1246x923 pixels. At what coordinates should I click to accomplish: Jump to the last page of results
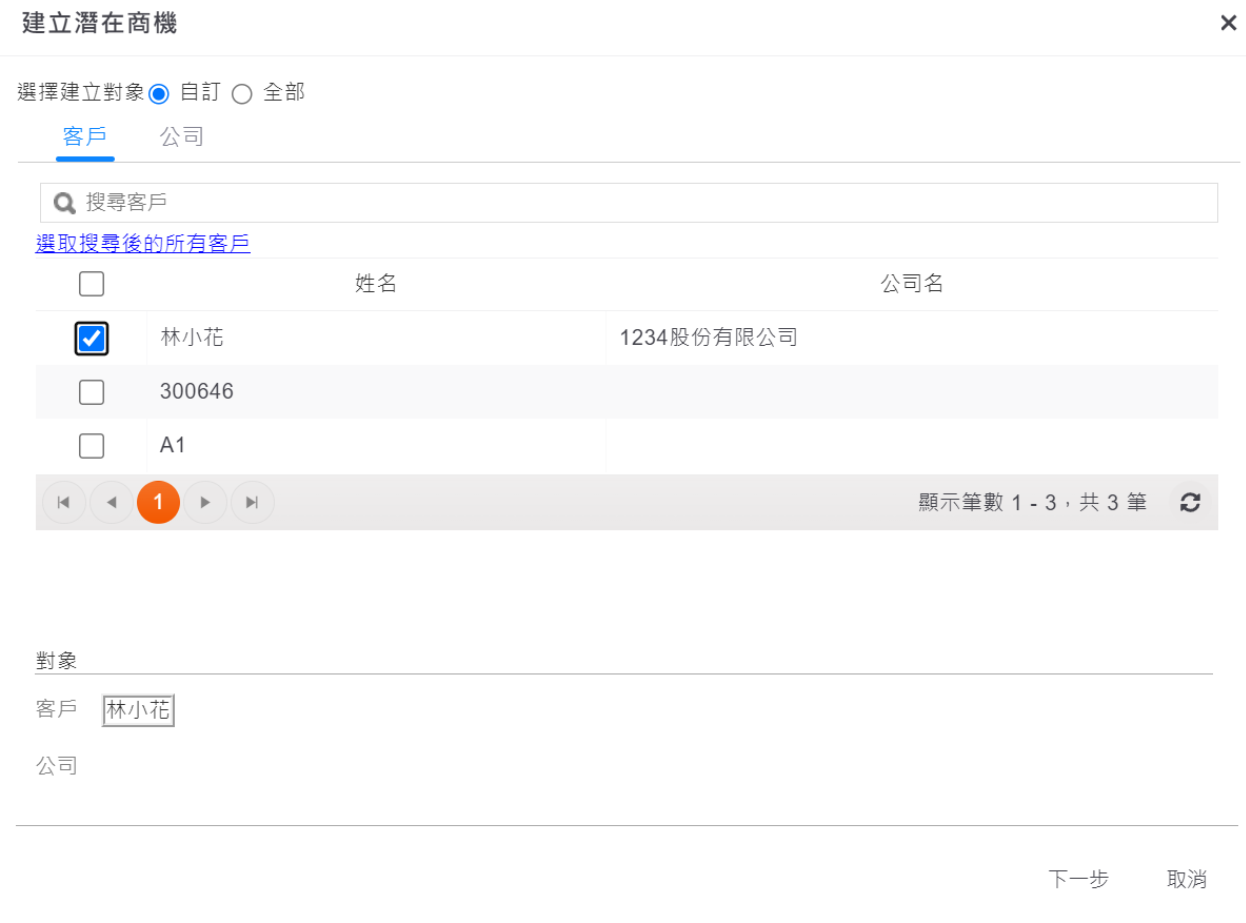(x=252, y=502)
